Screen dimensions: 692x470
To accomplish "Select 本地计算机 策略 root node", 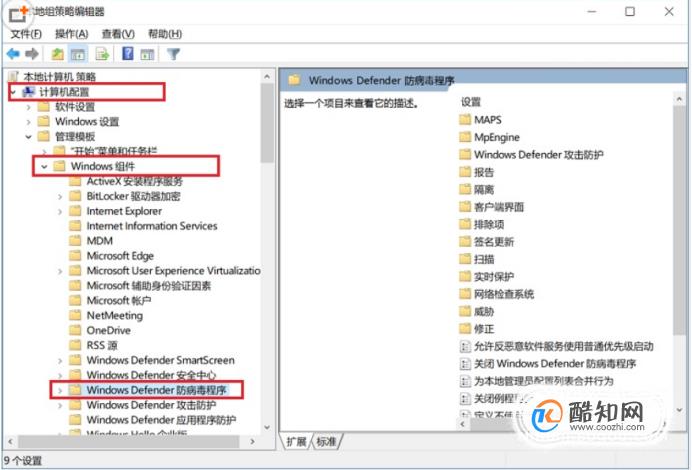I will pyautogui.click(x=59, y=77).
